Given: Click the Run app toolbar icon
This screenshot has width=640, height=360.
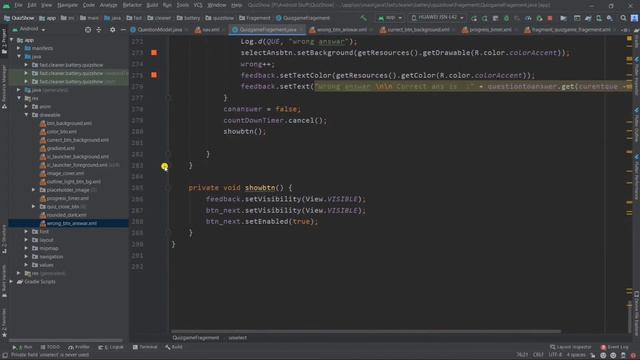Looking at the screenshot, I should click(x=473, y=18).
